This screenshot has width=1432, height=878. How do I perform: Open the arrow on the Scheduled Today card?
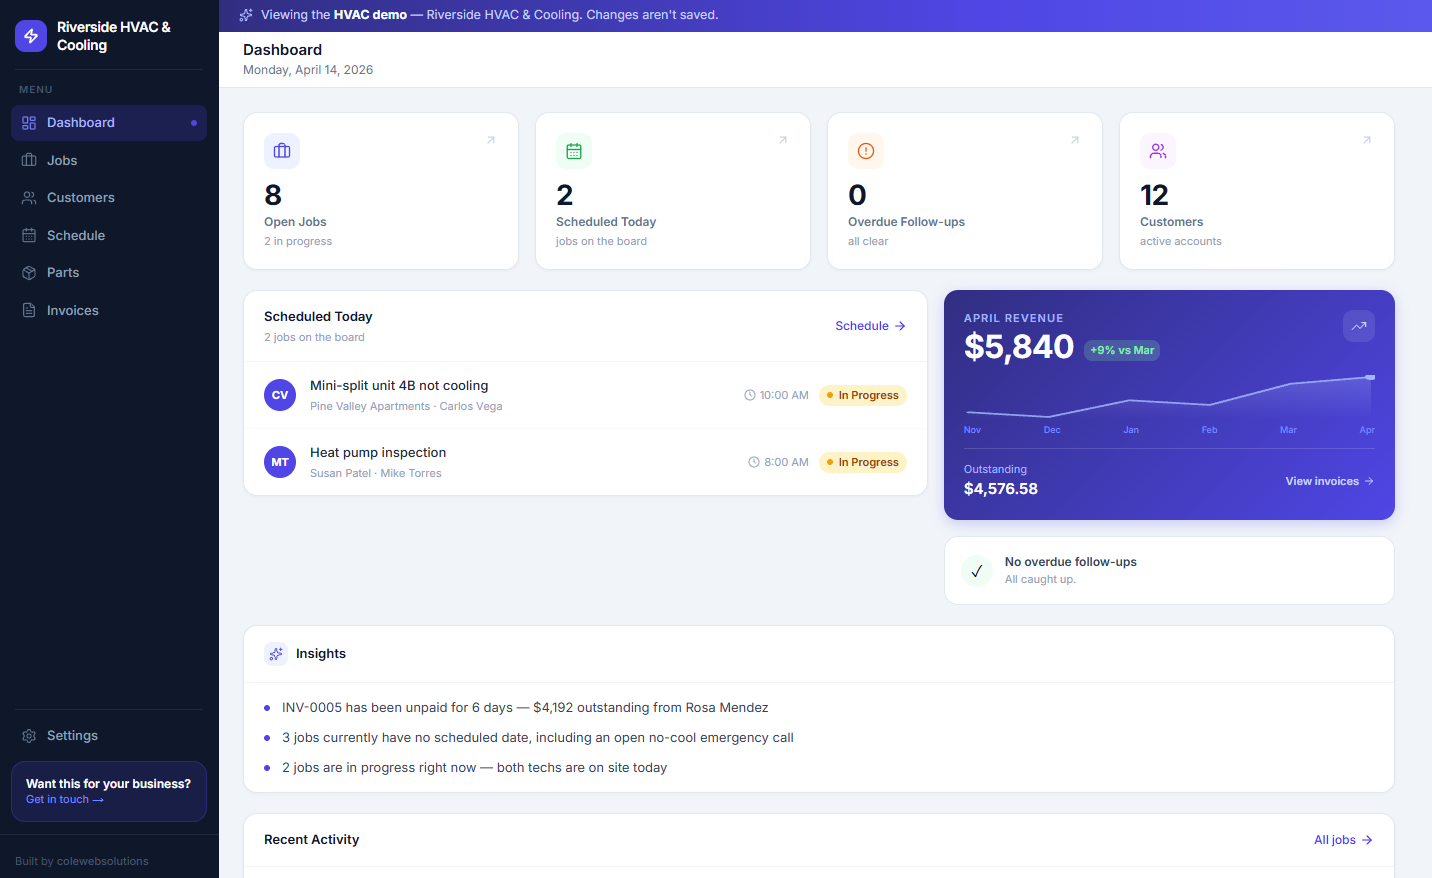(x=783, y=140)
